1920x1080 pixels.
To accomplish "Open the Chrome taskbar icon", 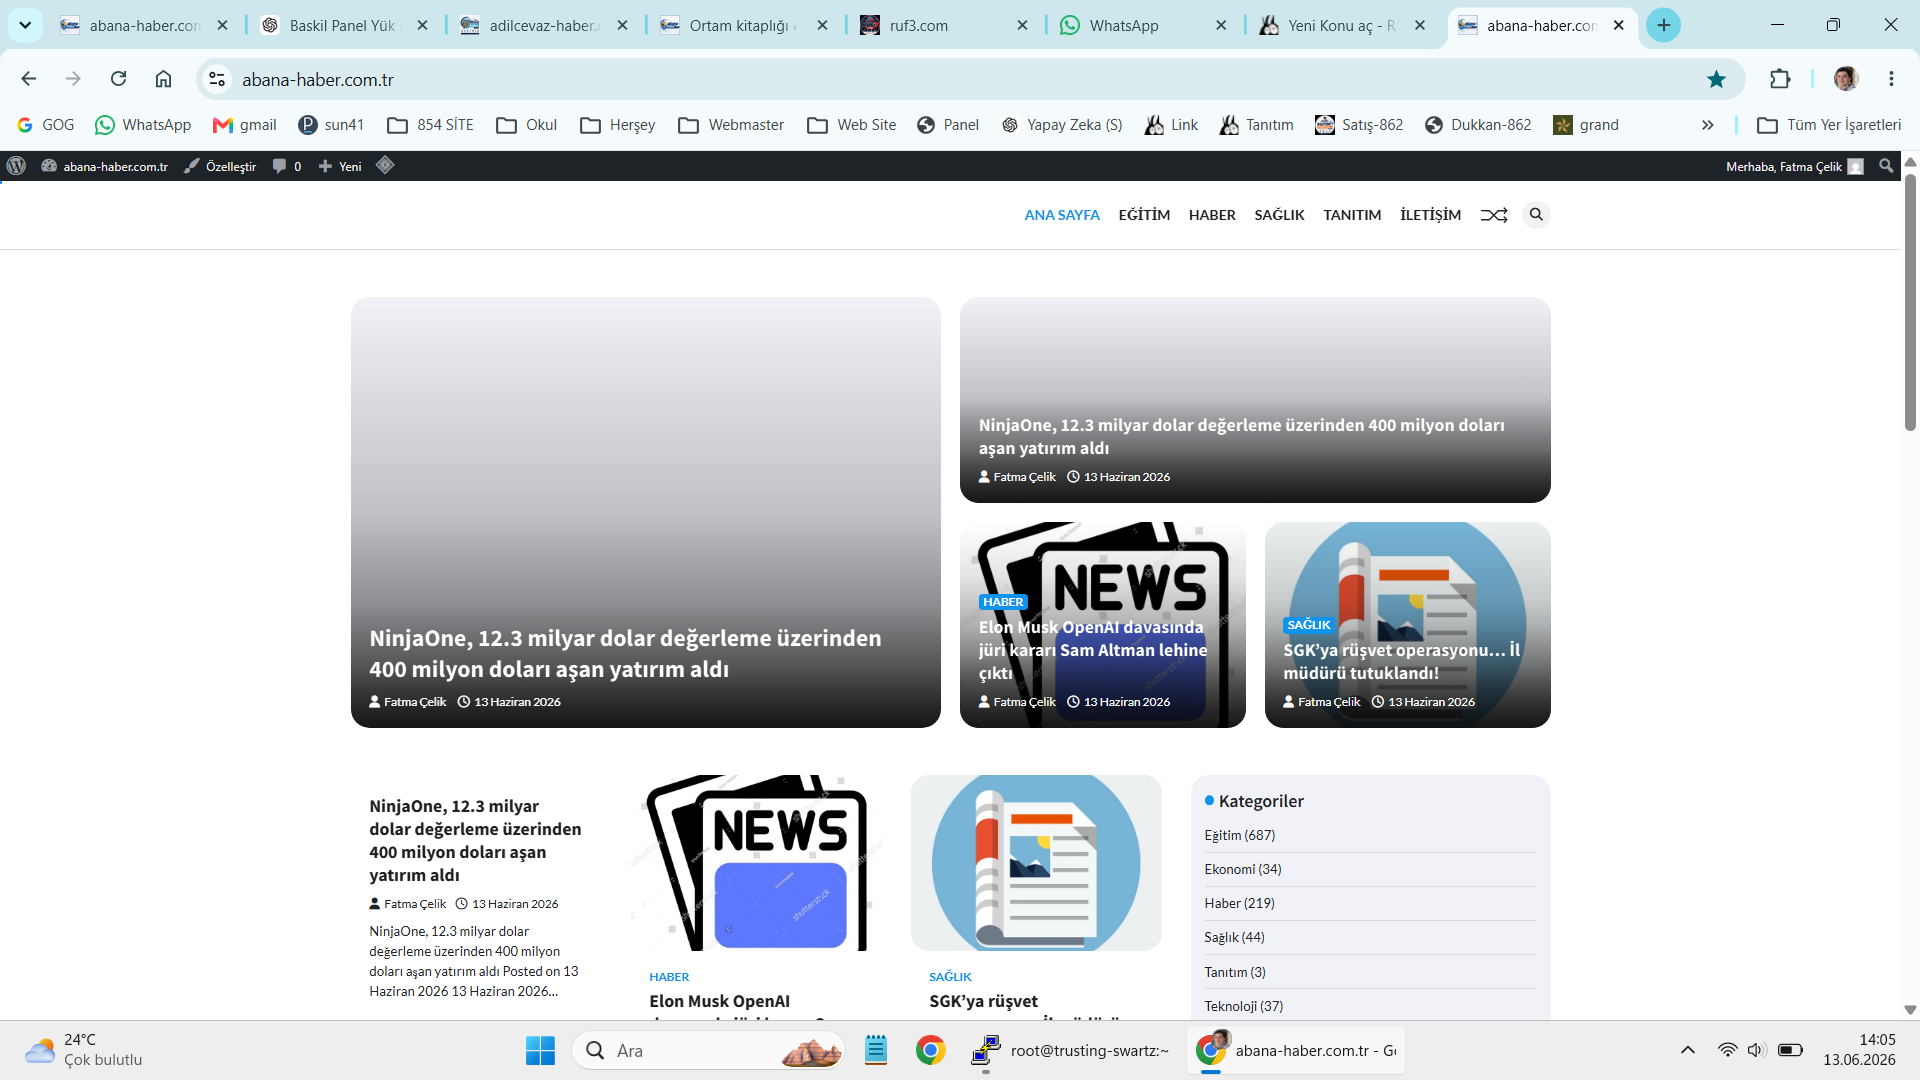I will 930,1050.
